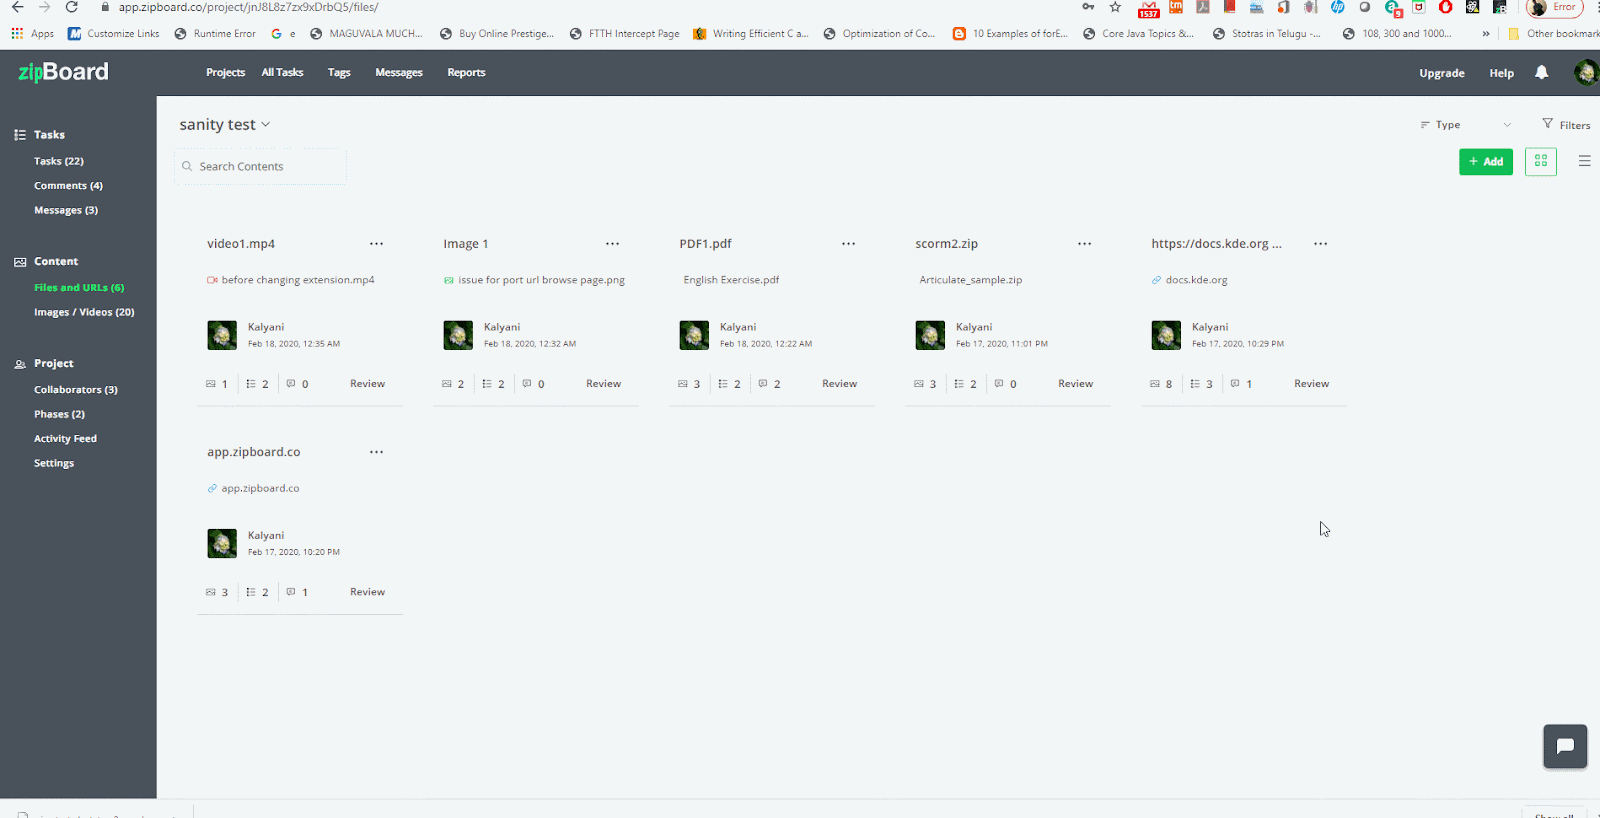Open Images / Videos (20)
The height and width of the screenshot is (818, 1600).
(x=84, y=312)
